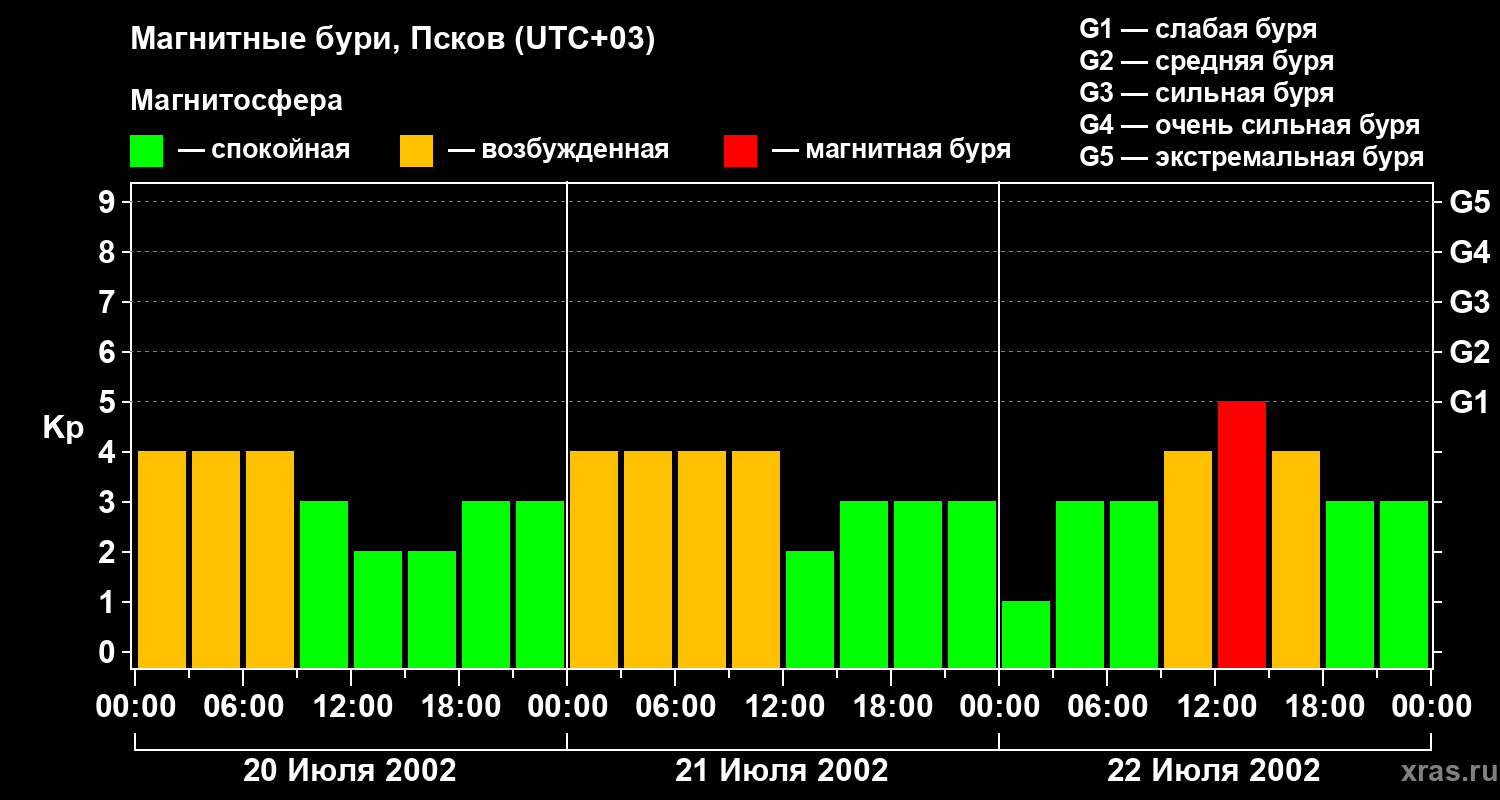Viewport: 1500px width, 800px height.
Task: Click the green 'спокойная' legend swatch
Action: click(146, 151)
